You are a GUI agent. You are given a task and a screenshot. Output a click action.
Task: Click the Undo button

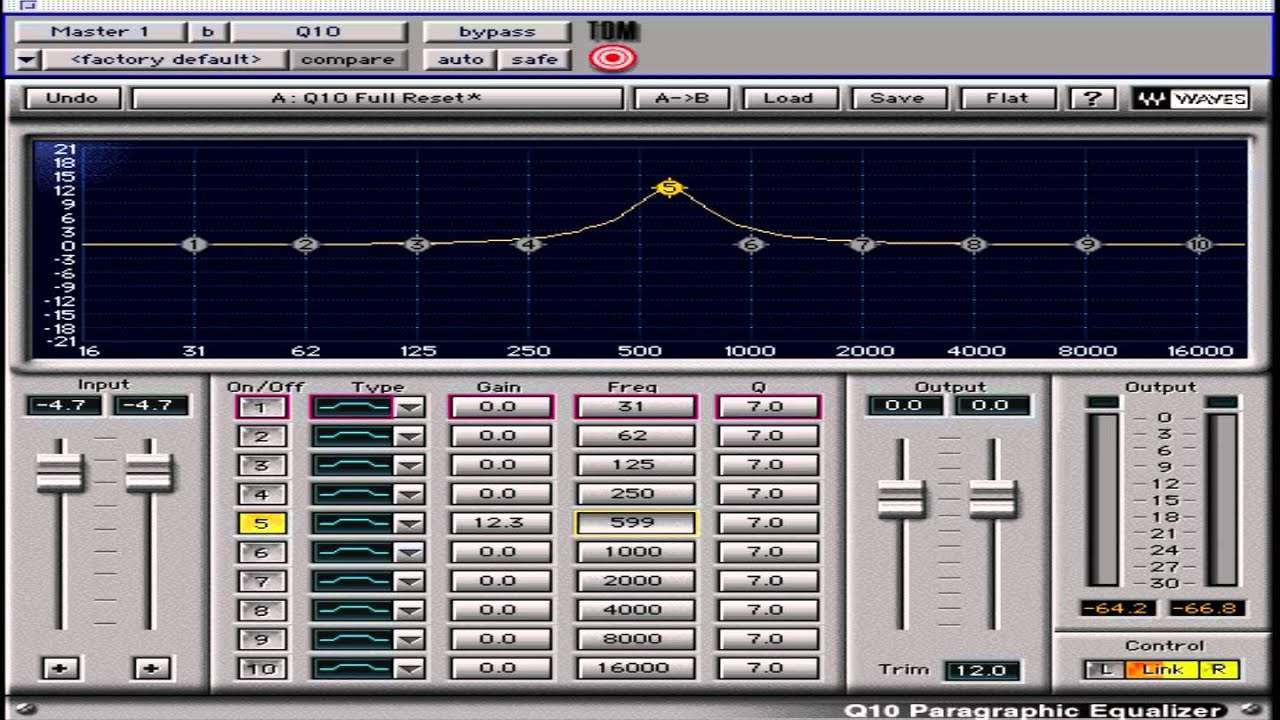click(72, 98)
